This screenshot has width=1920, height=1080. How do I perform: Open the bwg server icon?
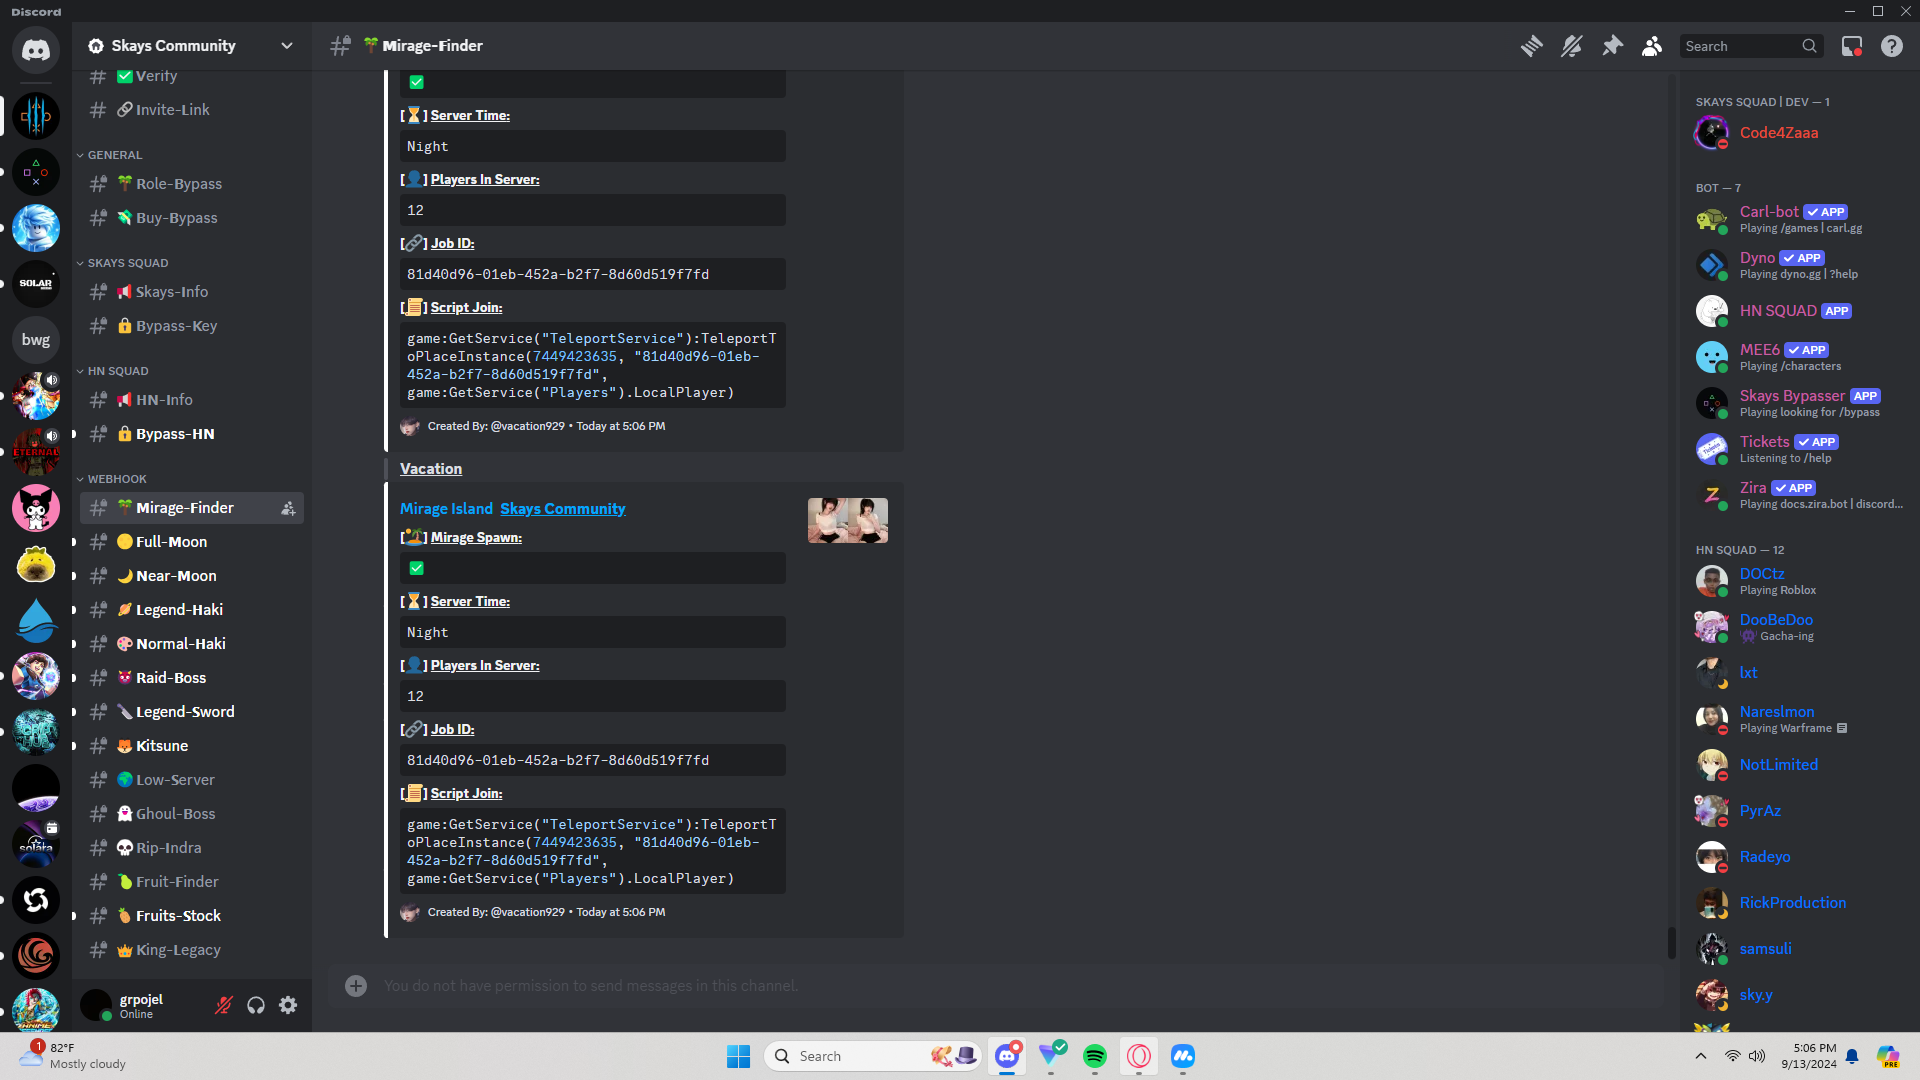point(36,340)
